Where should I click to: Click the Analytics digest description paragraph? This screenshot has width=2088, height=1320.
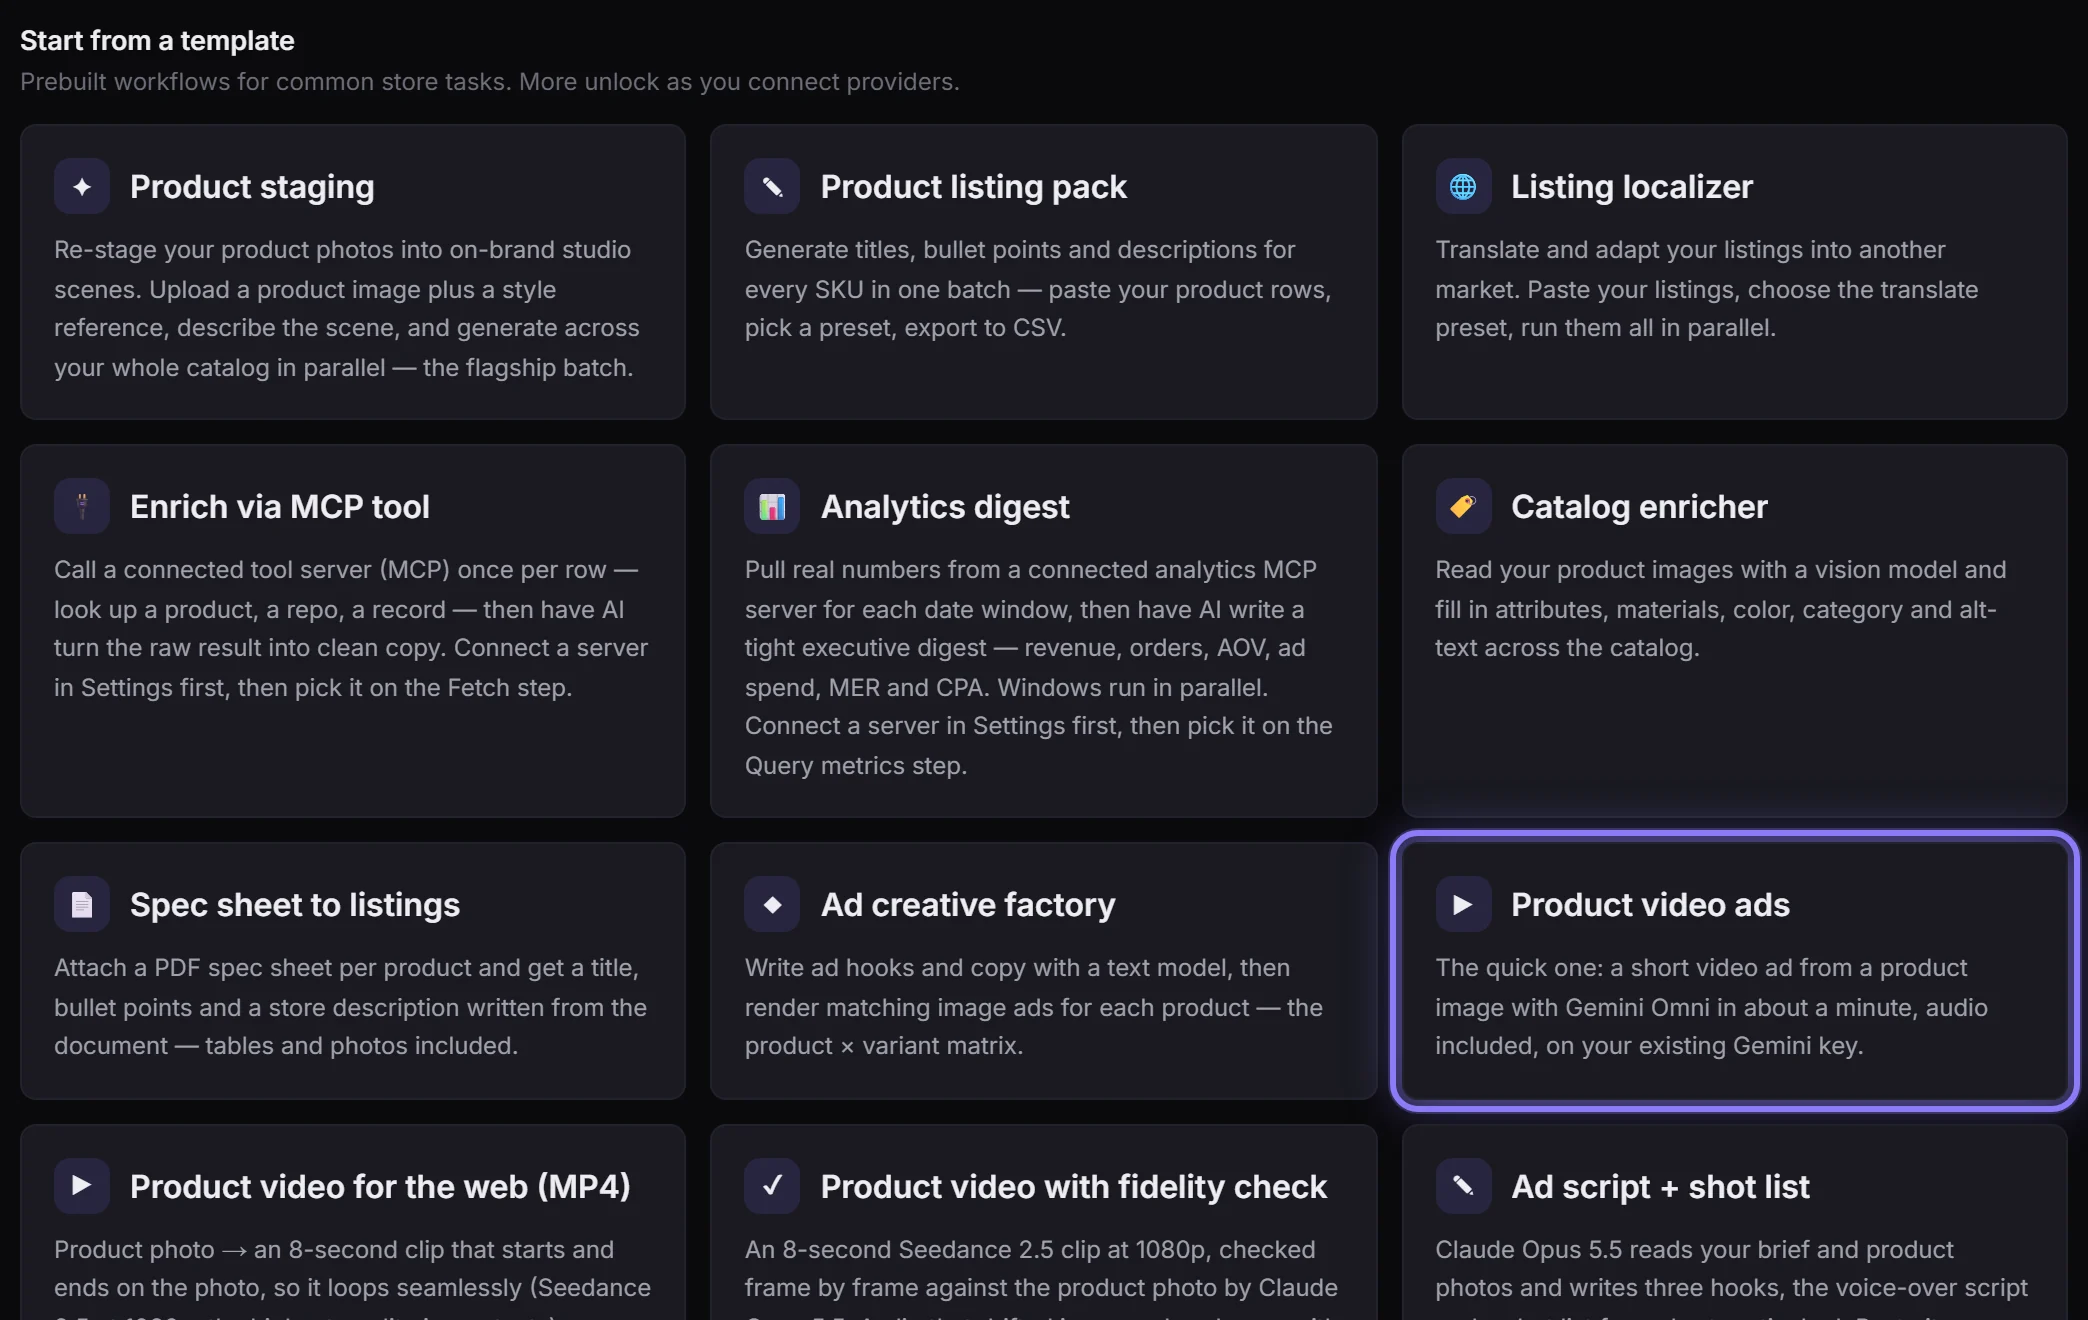[x=1039, y=667]
